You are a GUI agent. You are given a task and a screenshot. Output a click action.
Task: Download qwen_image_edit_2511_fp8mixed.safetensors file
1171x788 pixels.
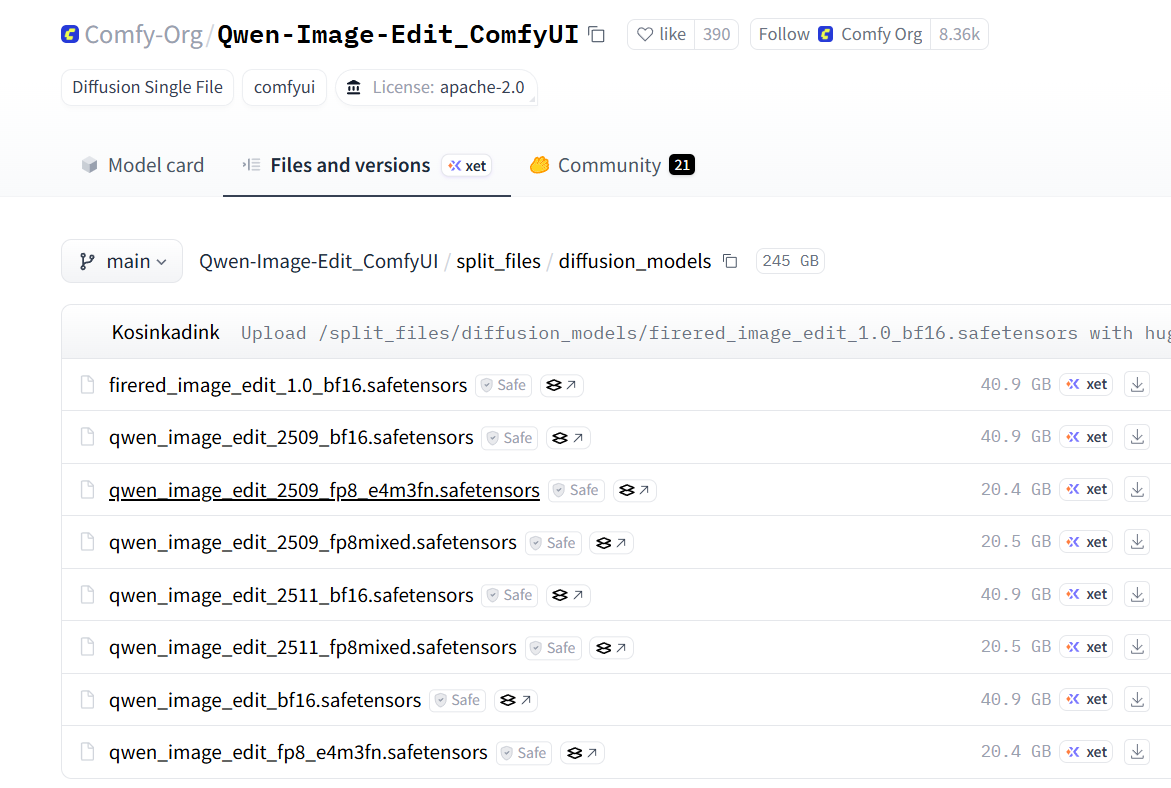click(x=1137, y=647)
